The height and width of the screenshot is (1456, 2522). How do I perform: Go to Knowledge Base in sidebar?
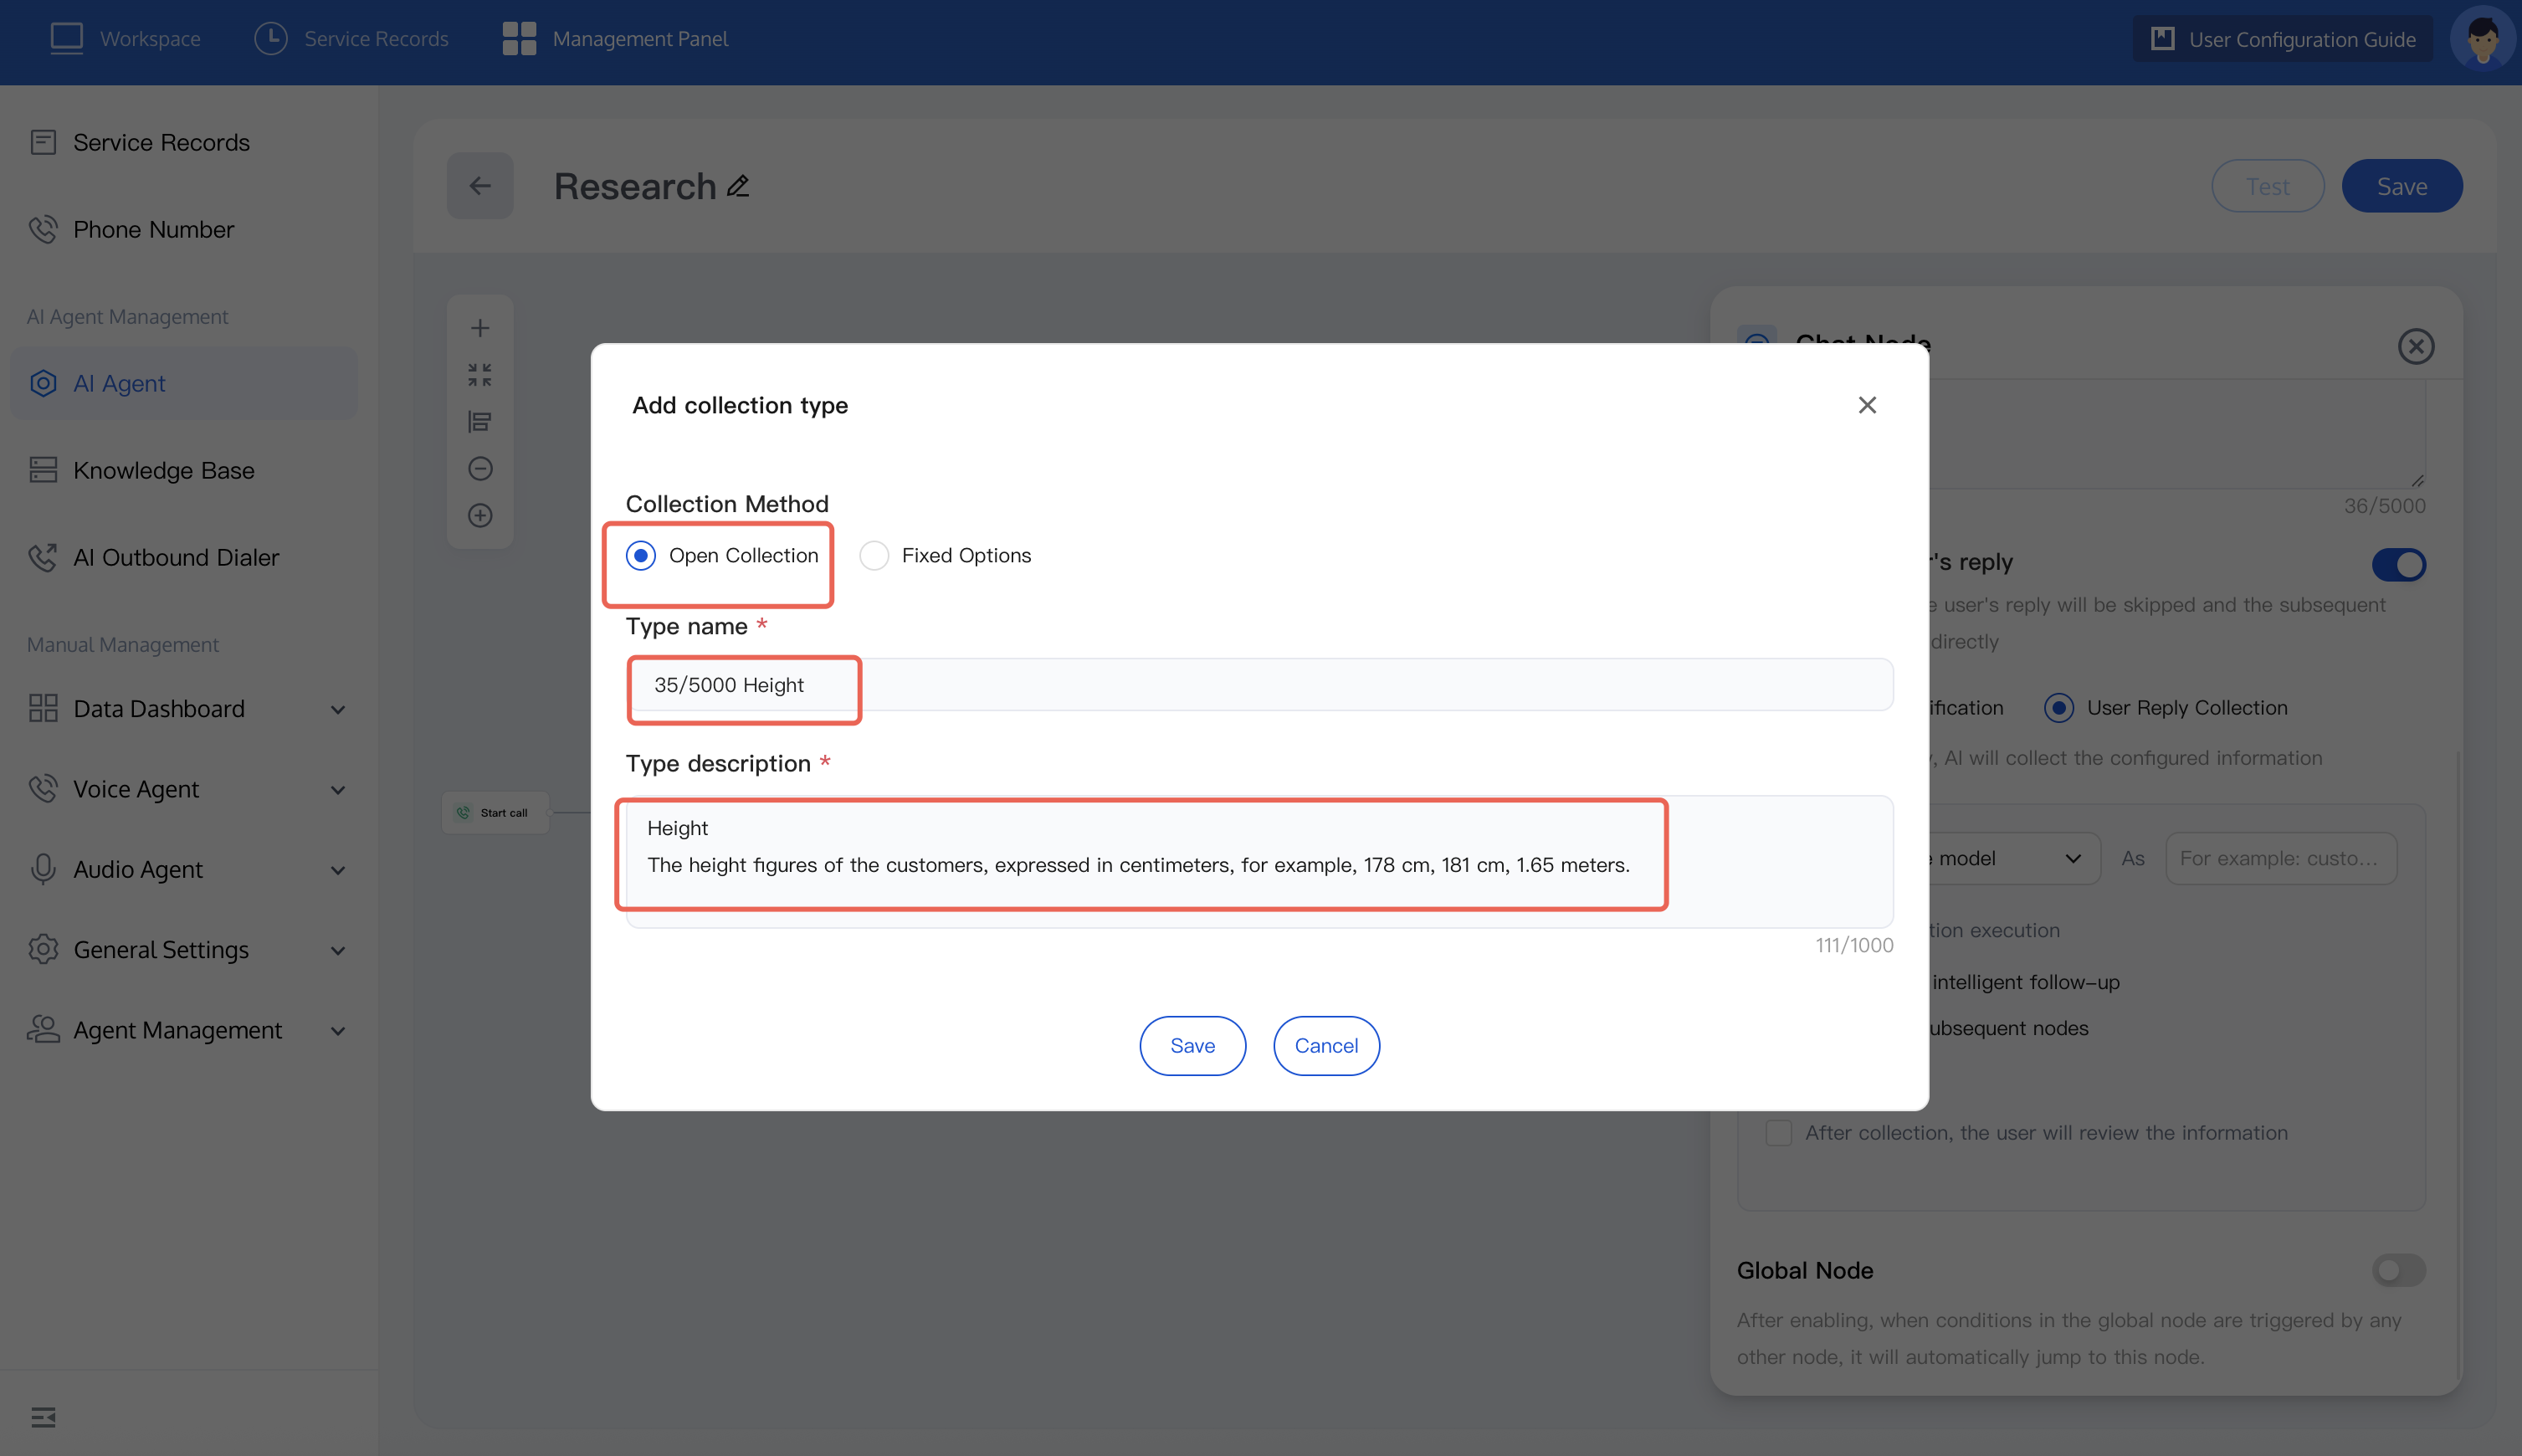[163, 470]
